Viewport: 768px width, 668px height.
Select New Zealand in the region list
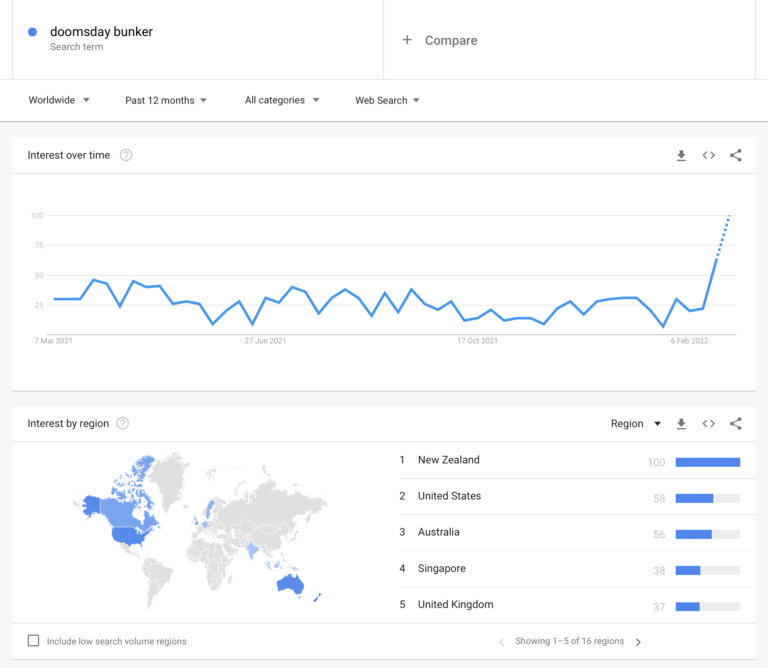448,460
